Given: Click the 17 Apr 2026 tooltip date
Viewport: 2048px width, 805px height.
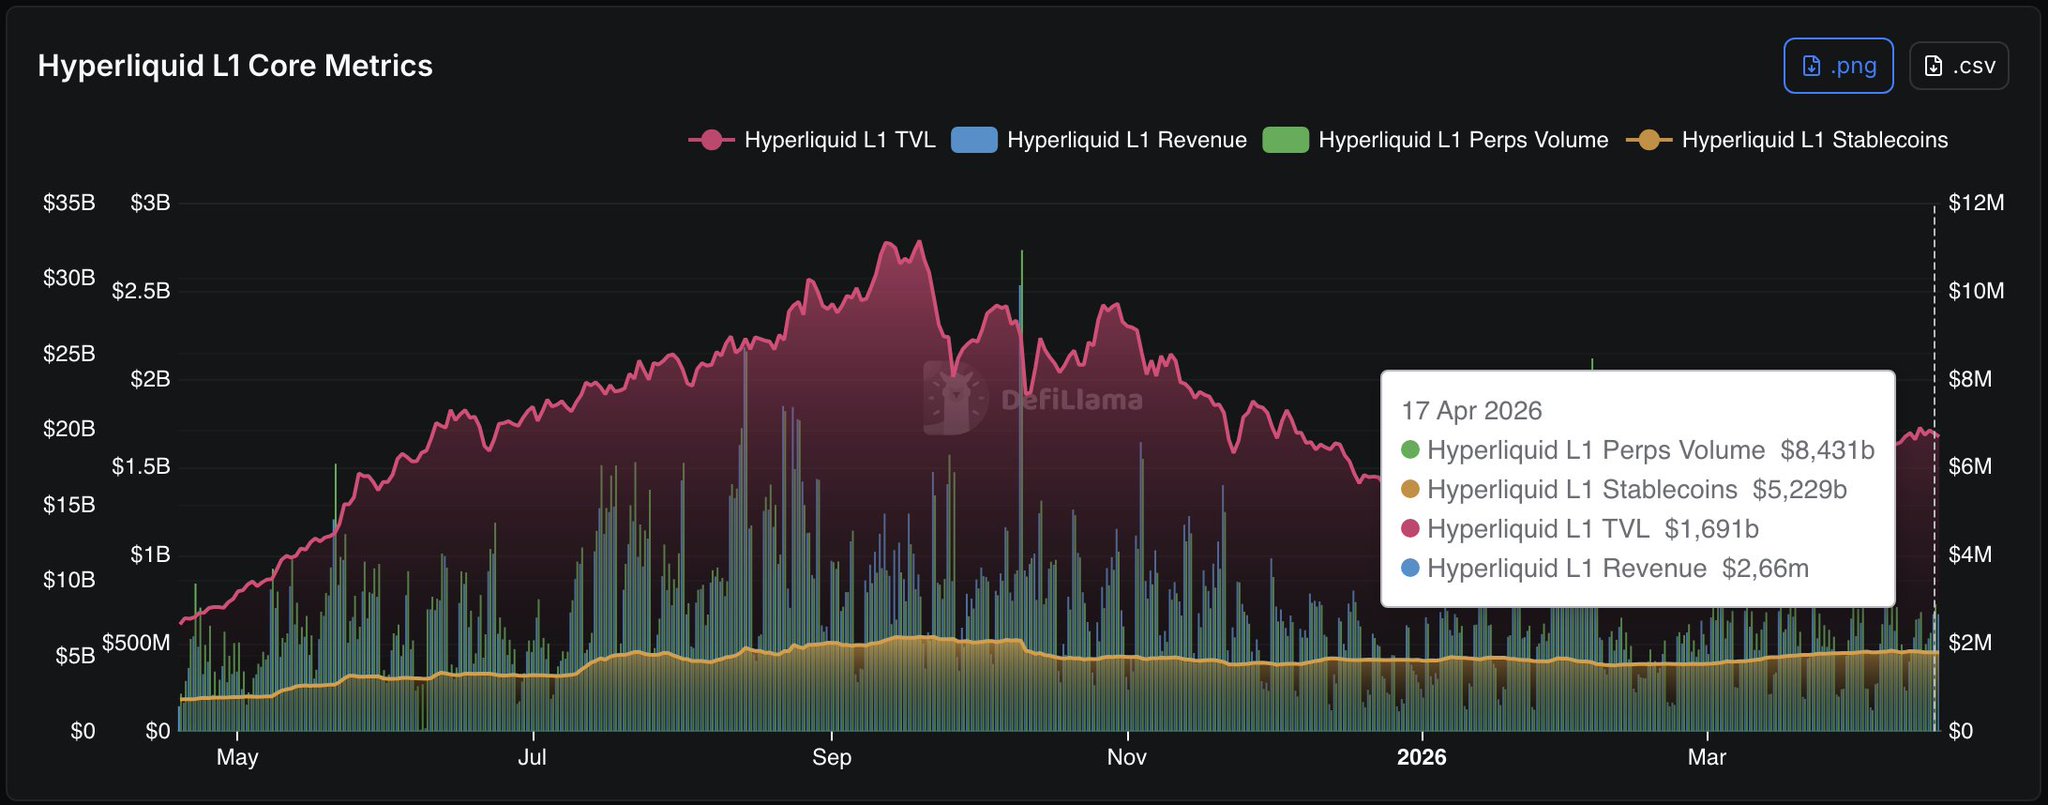Looking at the screenshot, I should 1471,411.
